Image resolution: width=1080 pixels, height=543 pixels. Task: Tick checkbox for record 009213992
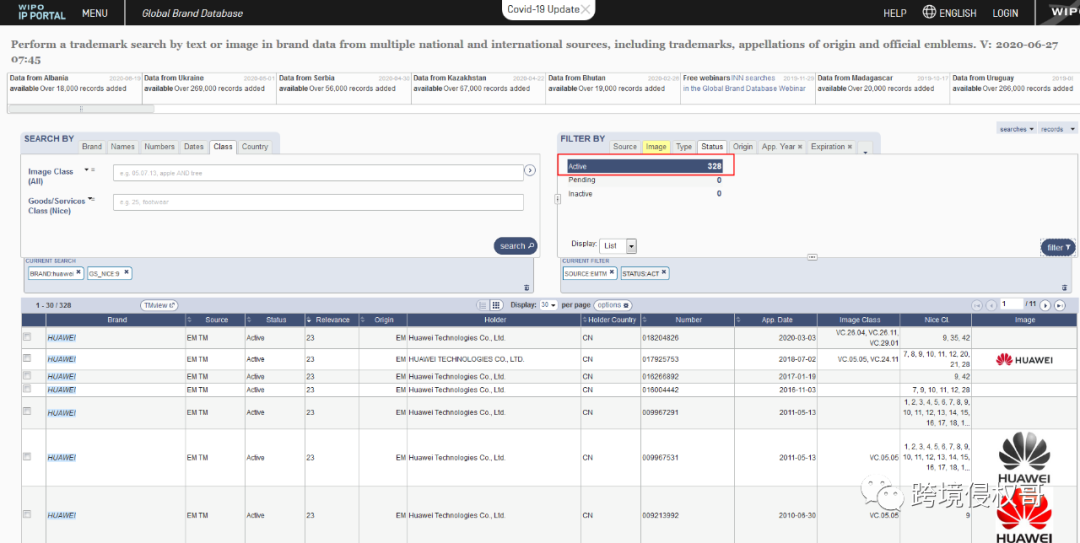click(x=27, y=514)
